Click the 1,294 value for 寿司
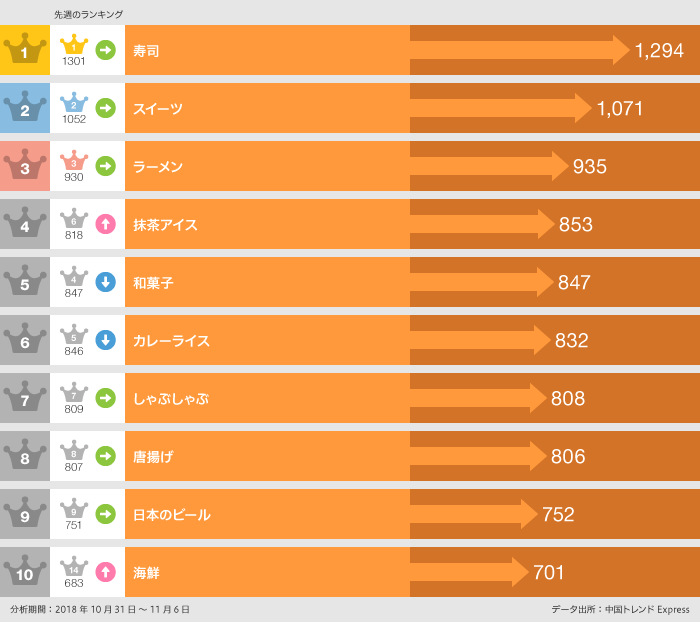 (x=659, y=51)
